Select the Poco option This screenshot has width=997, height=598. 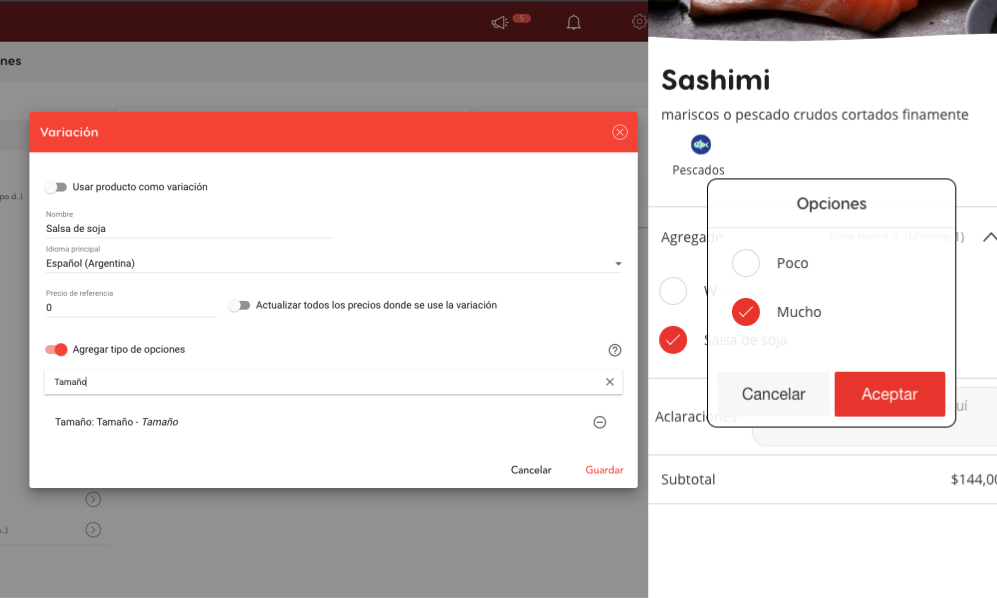tap(746, 263)
